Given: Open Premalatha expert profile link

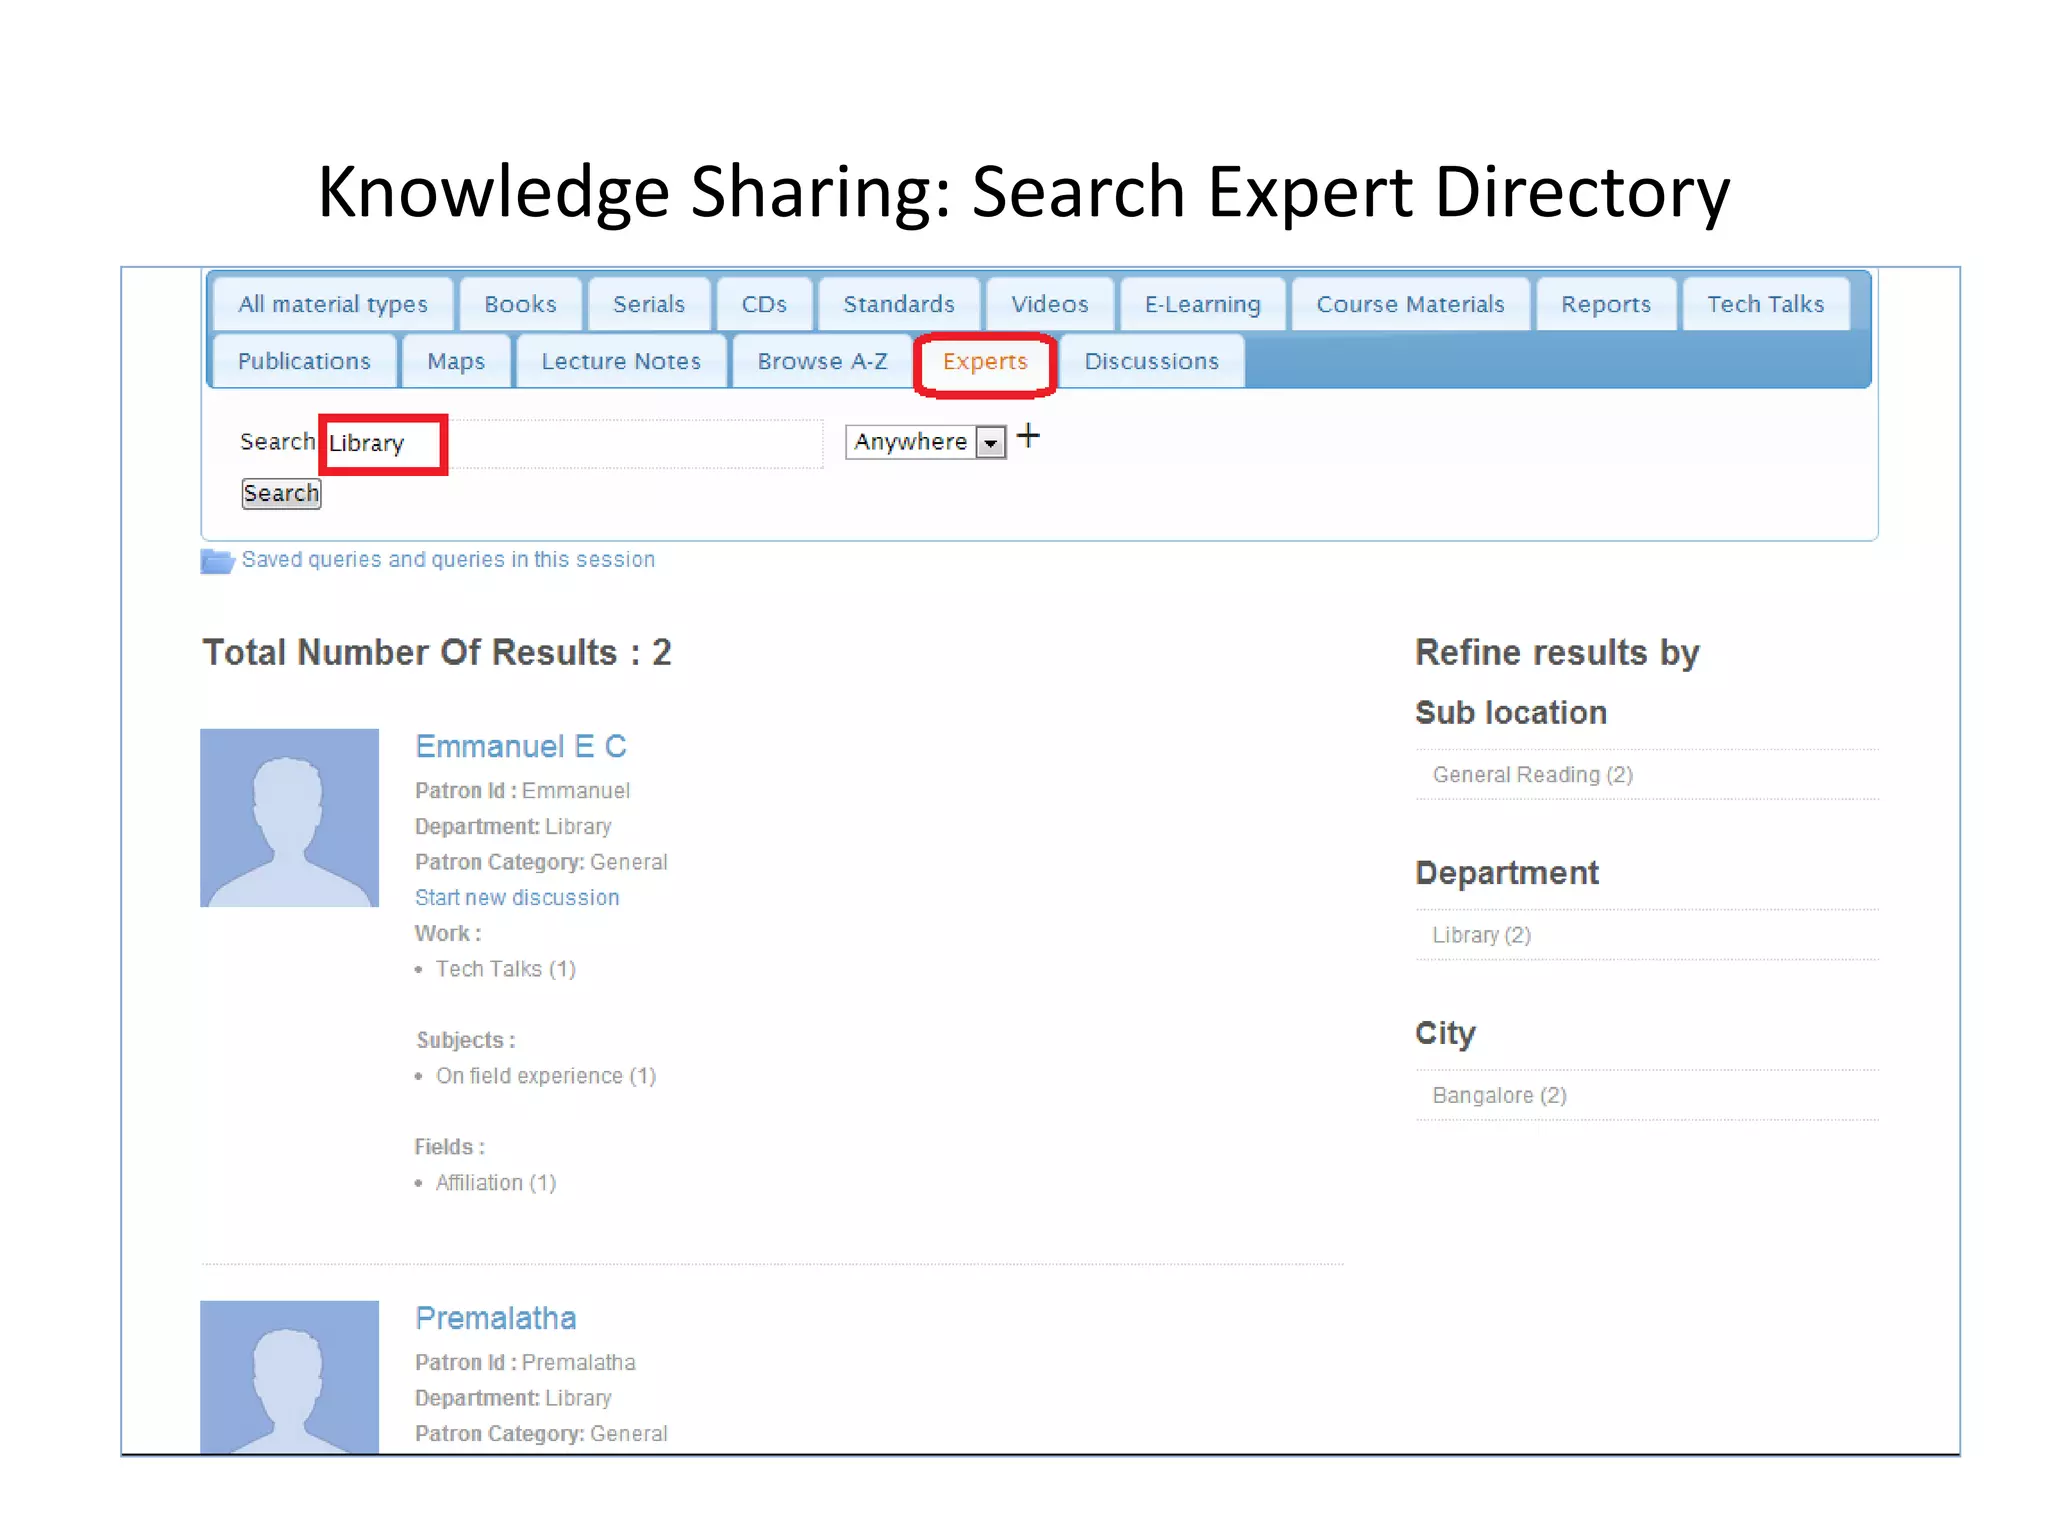Looking at the screenshot, I should 496,1318.
